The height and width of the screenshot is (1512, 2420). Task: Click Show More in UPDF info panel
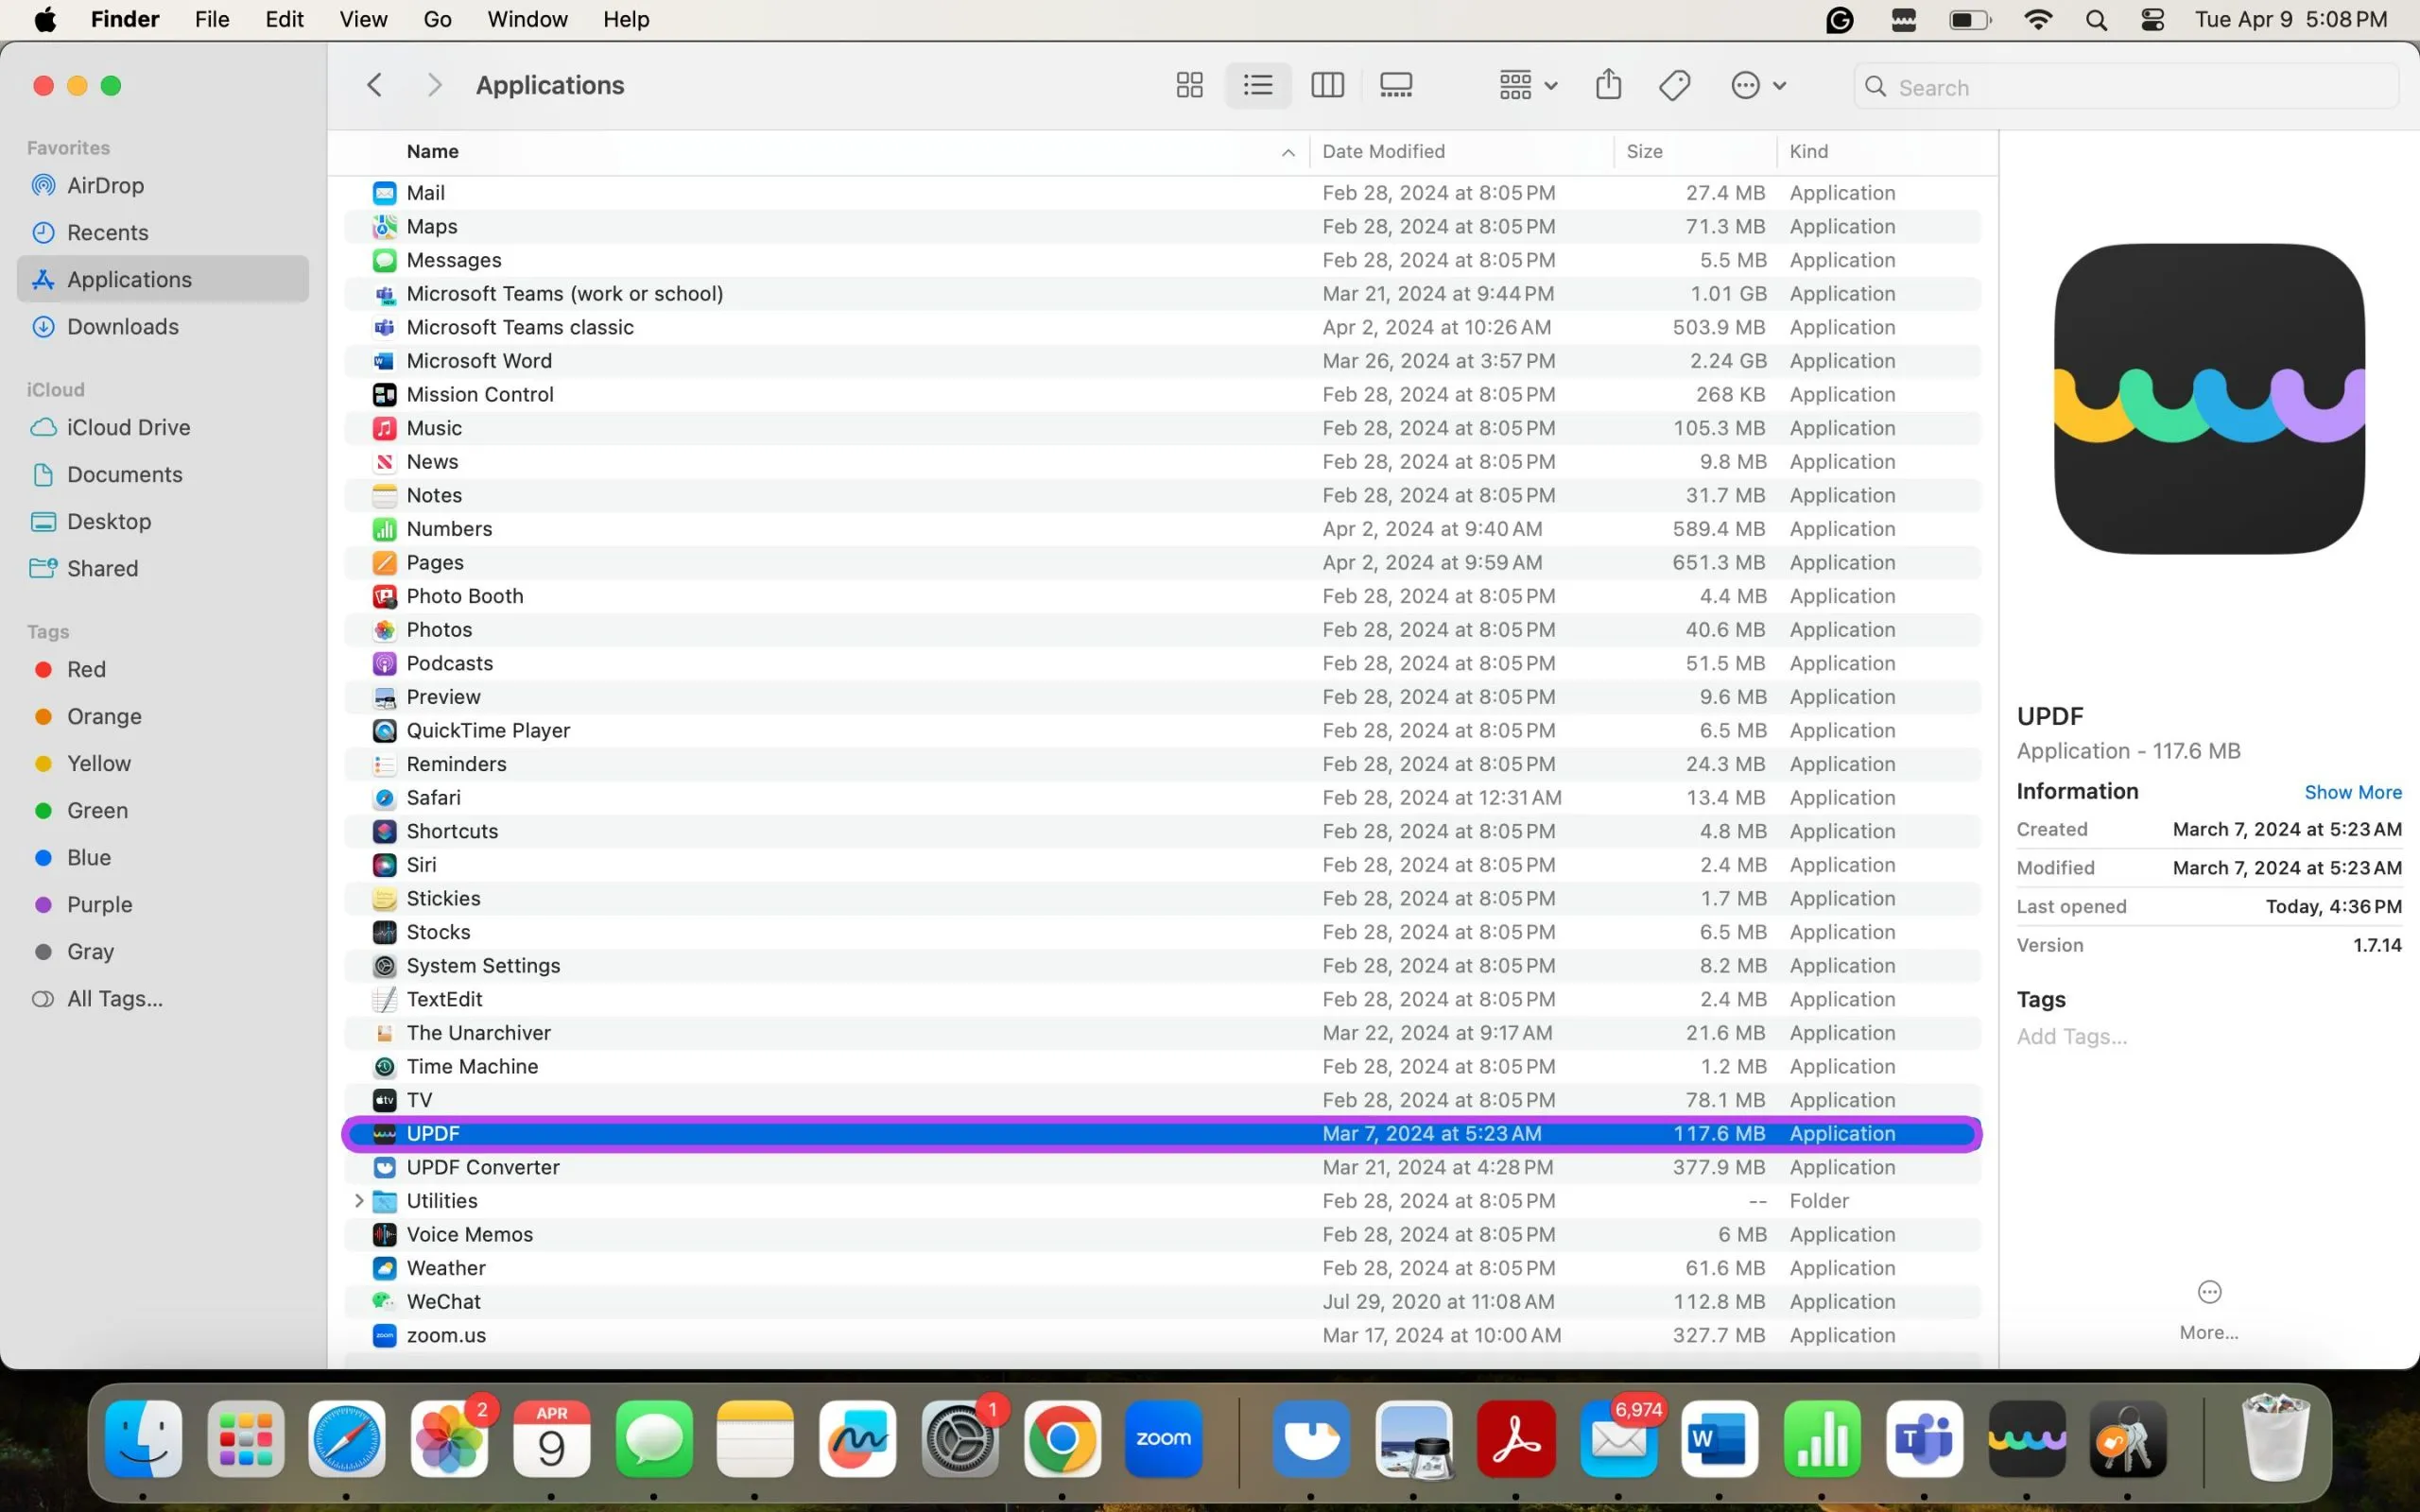pyautogui.click(x=2352, y=791)
